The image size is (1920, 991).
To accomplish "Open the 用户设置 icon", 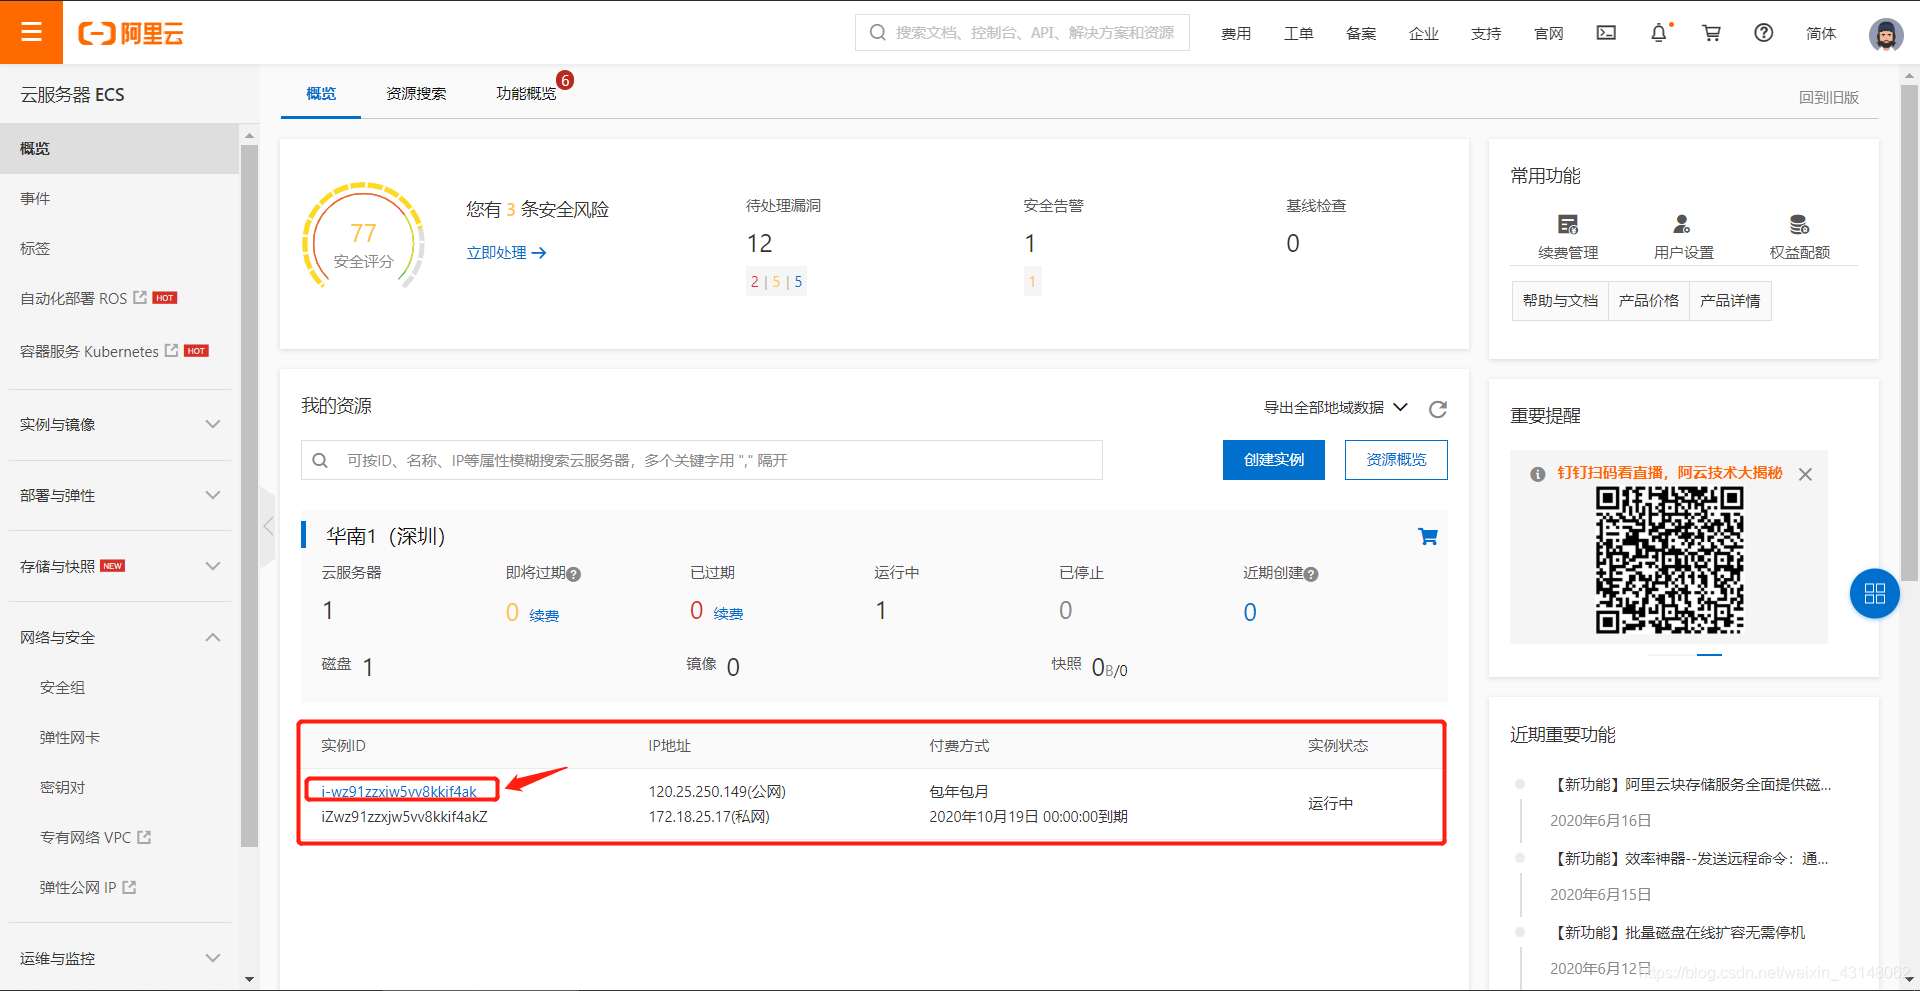I will (x=1682, y=224).
